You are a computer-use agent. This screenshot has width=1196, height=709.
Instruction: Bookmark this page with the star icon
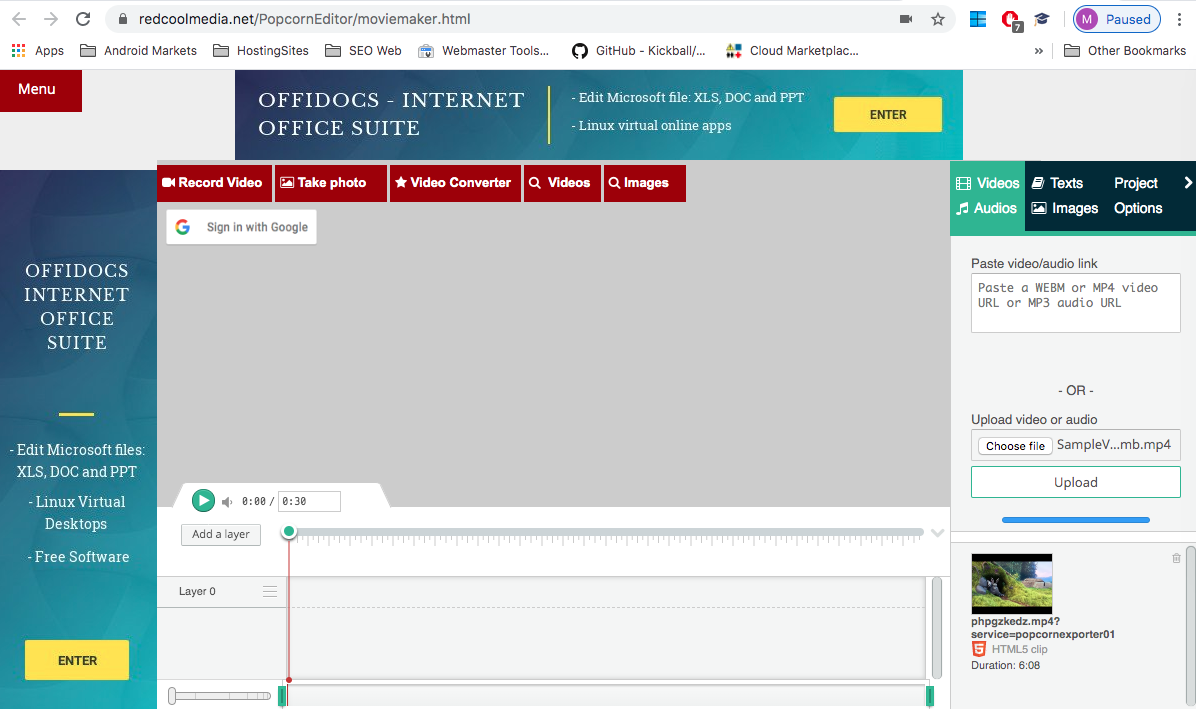point(937,19)
